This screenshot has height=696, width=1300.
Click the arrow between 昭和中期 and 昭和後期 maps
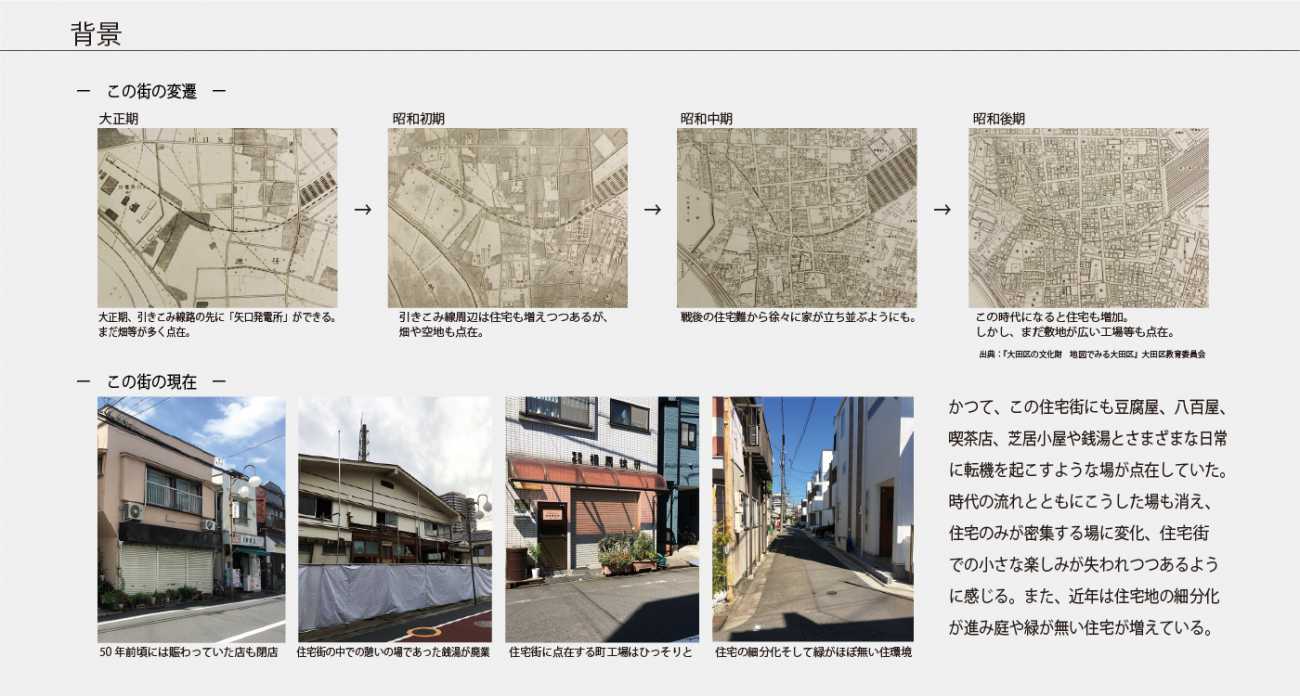(x=942, y=210)
